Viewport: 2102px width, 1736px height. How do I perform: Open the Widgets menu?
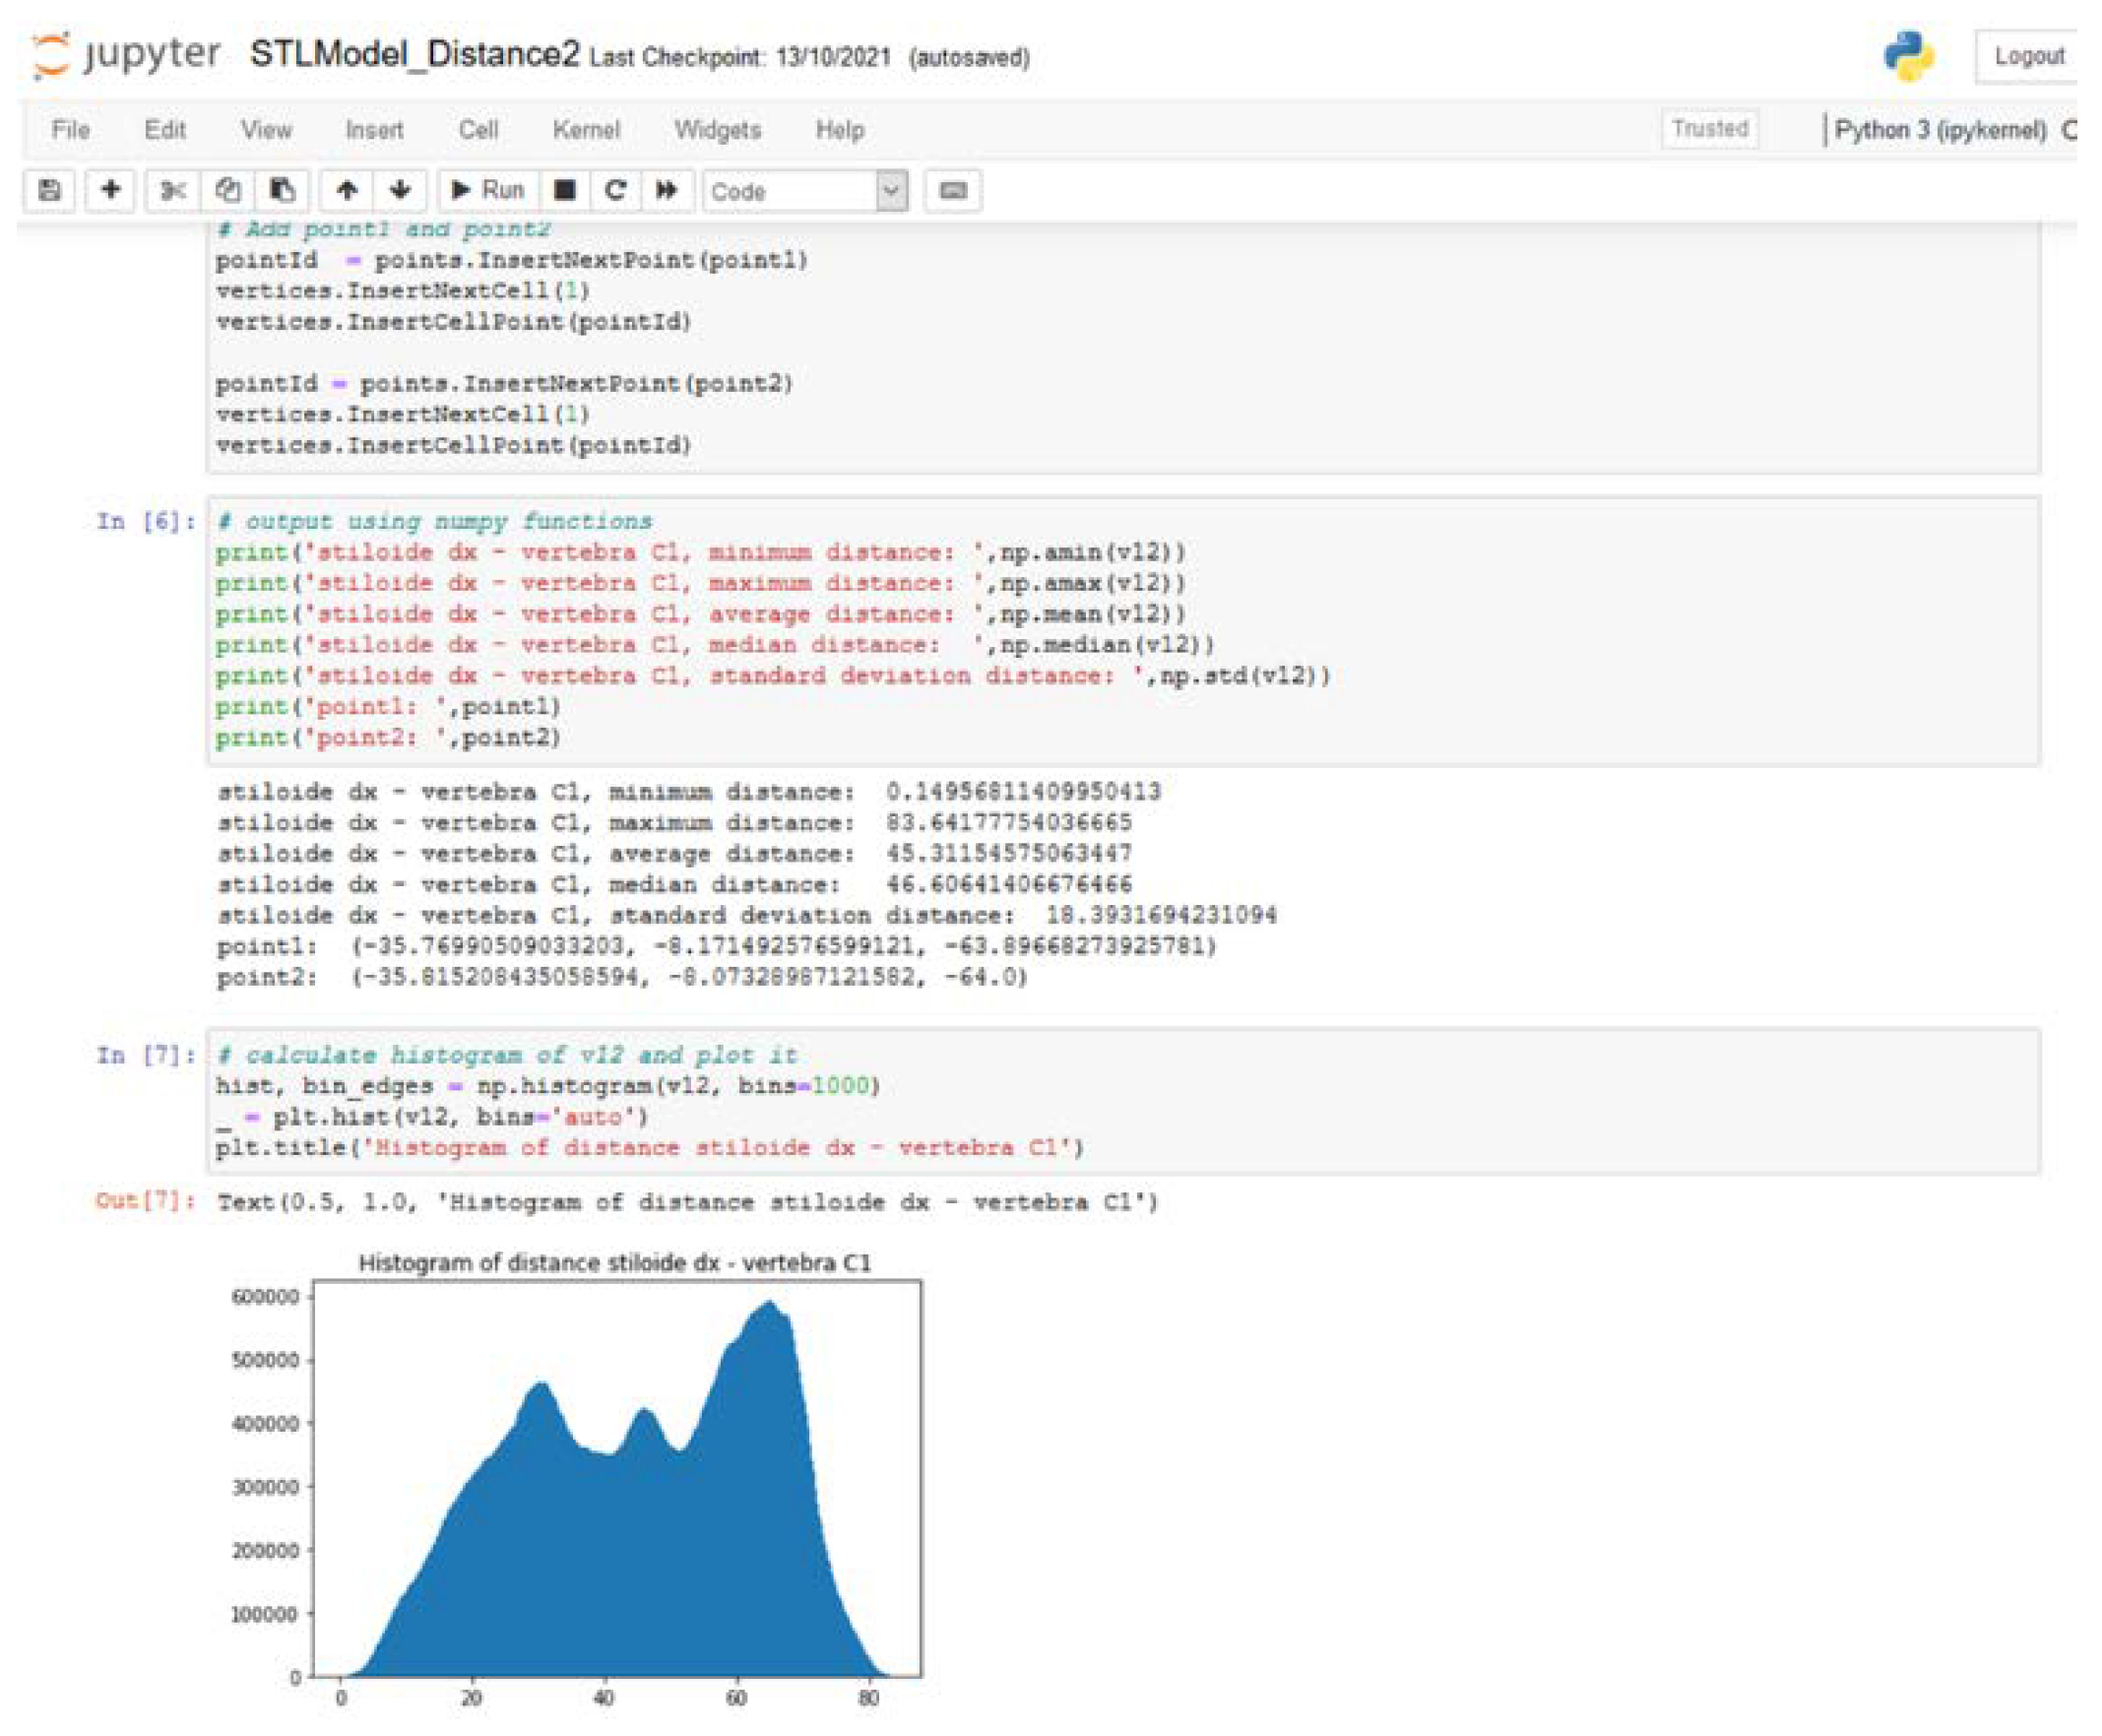717,130
